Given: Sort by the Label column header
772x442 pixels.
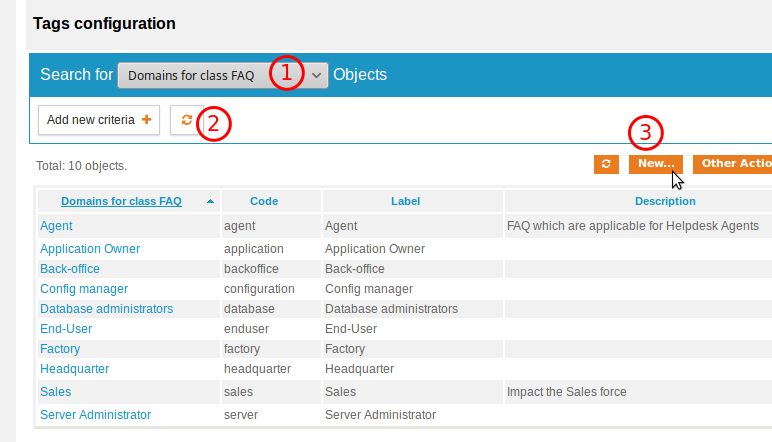Looking at the screenshot, I should (x=405, y=201).
